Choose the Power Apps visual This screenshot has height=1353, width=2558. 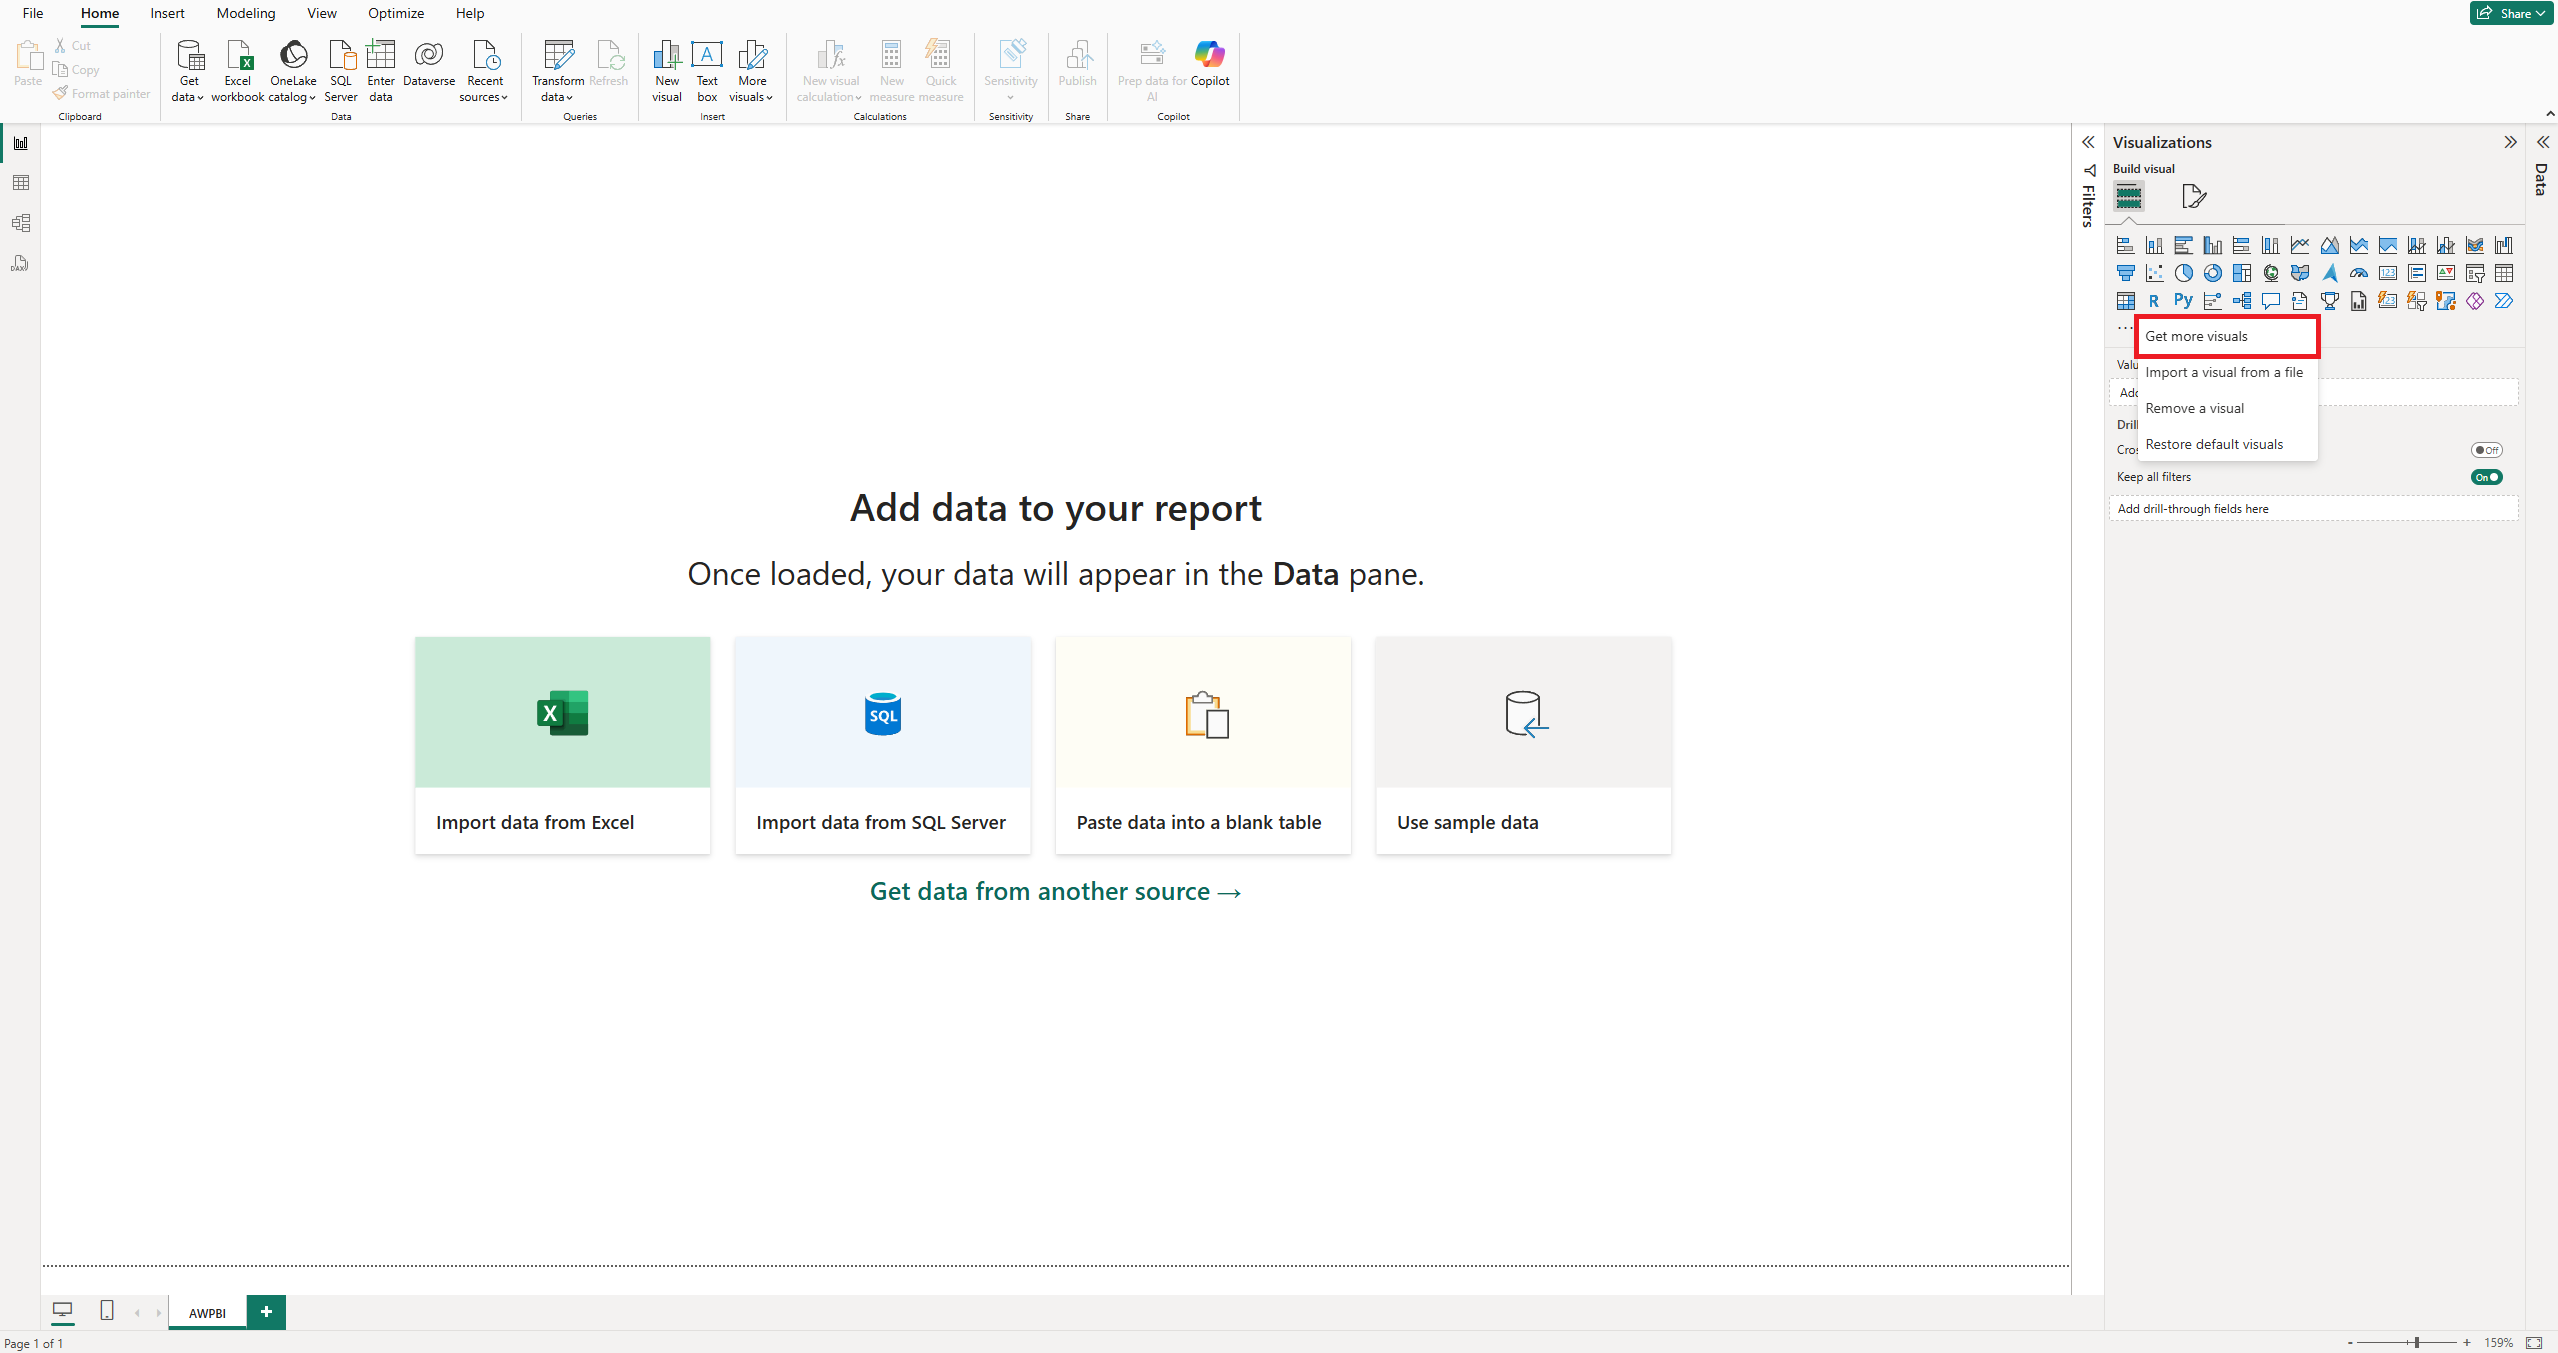pos(2474,301)
